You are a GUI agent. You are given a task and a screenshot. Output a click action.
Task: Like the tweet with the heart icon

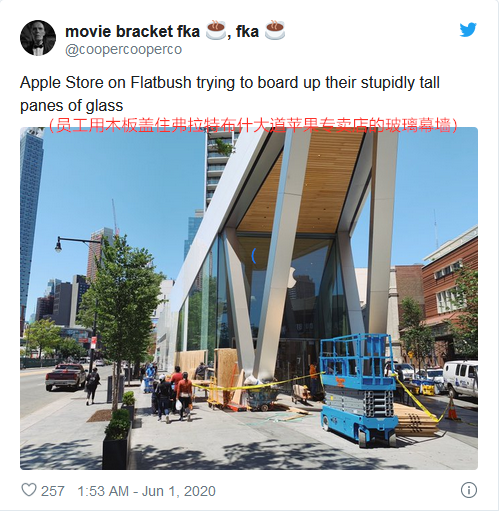[29, 490]
